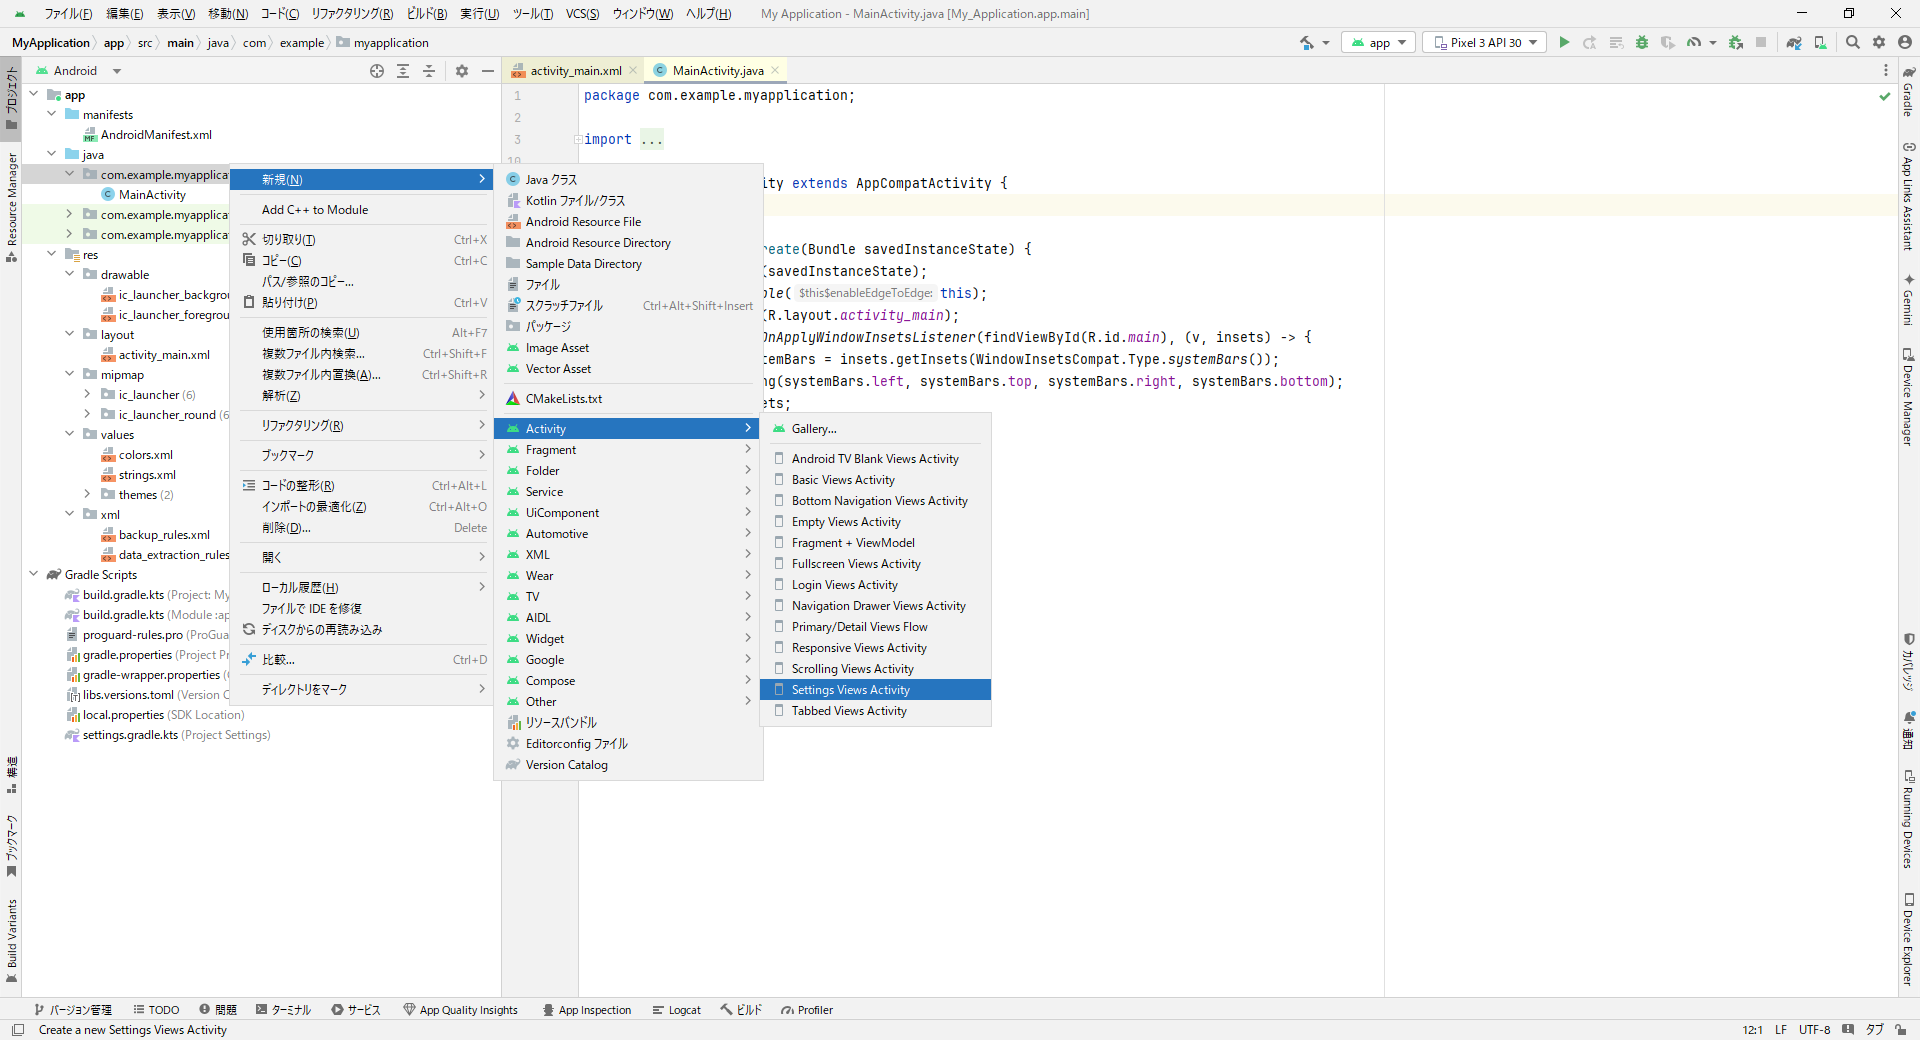Click the Search Everywhere magnifier icon
The height and width of the screenshot is (1040, 1920).
coord(1853,43)
